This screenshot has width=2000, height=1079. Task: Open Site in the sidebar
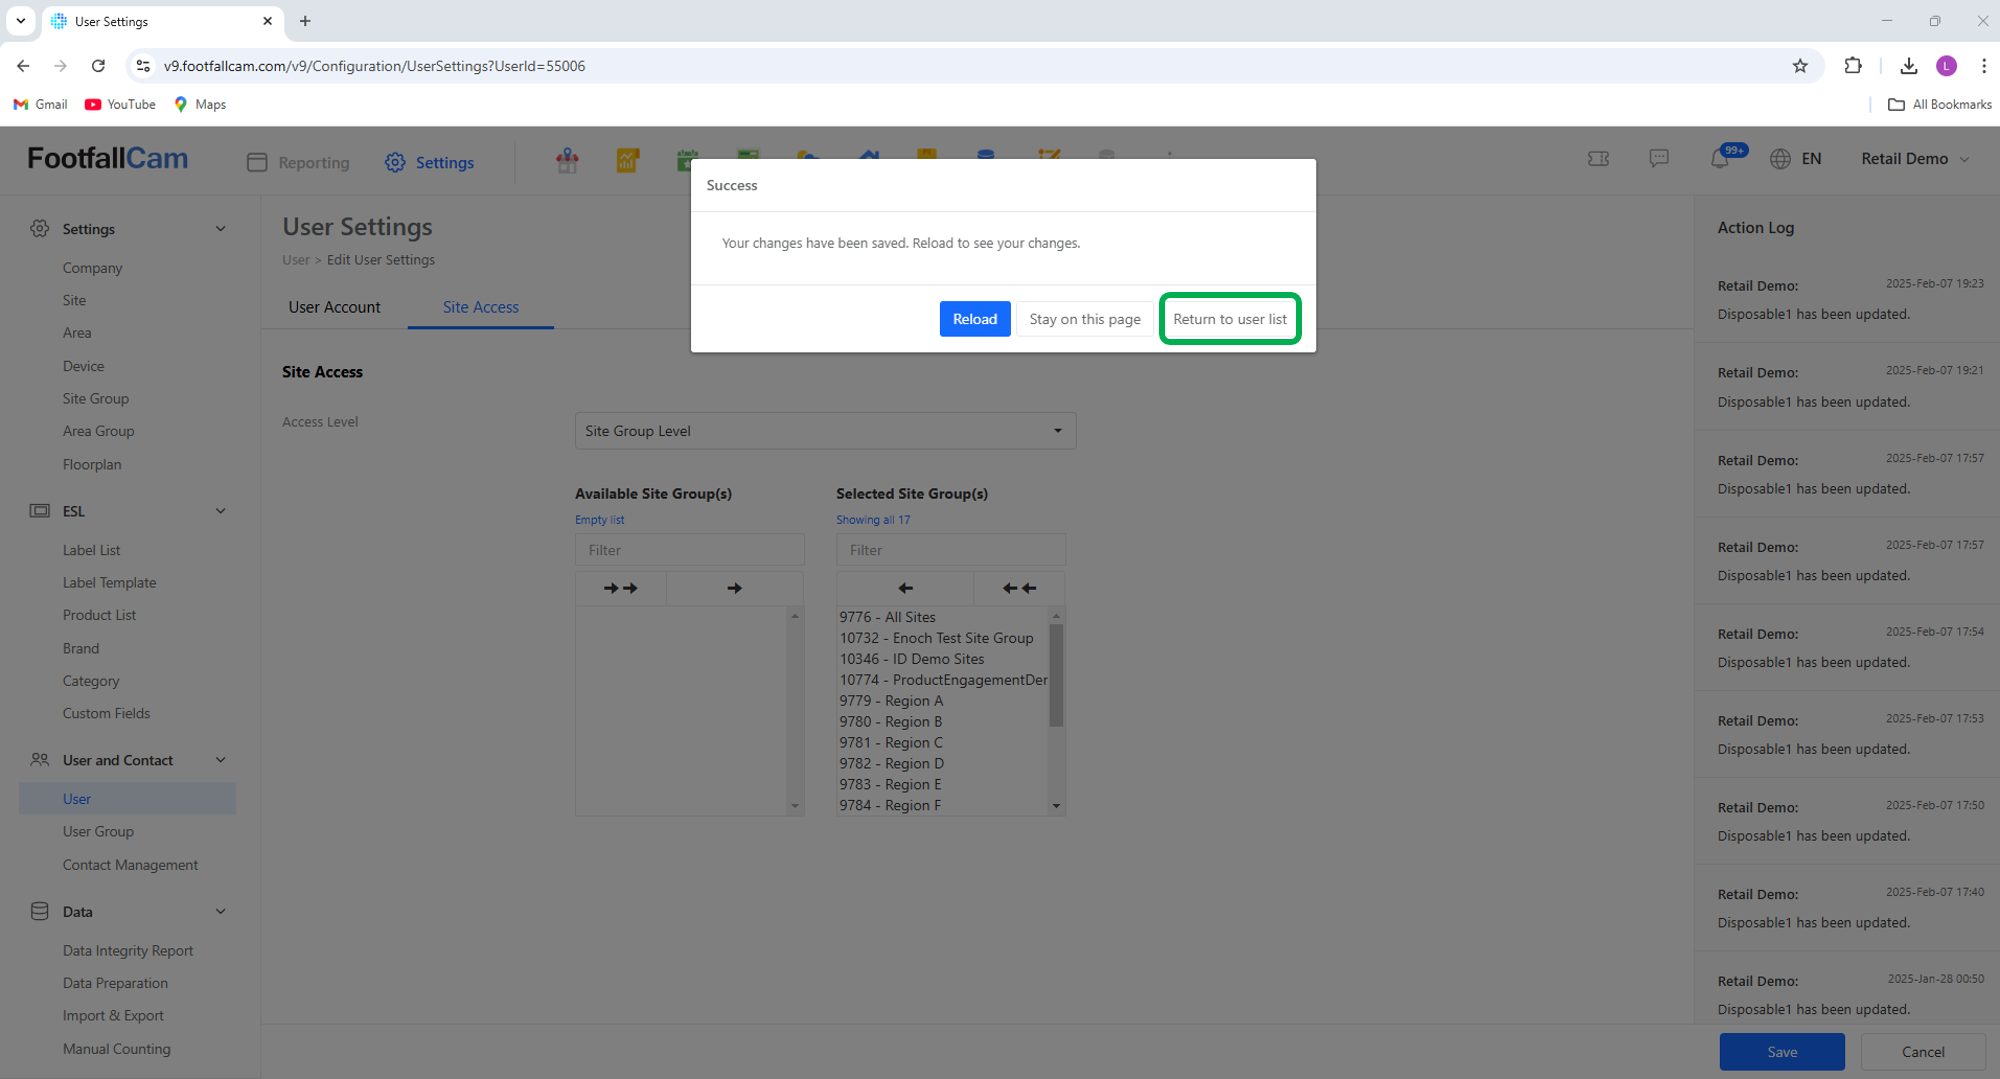point(74,300)
